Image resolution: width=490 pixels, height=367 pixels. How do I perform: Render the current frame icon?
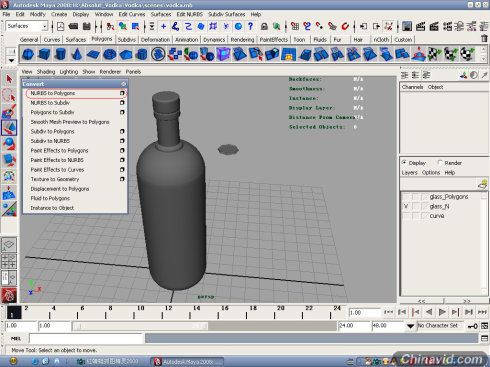coord(421,26)
